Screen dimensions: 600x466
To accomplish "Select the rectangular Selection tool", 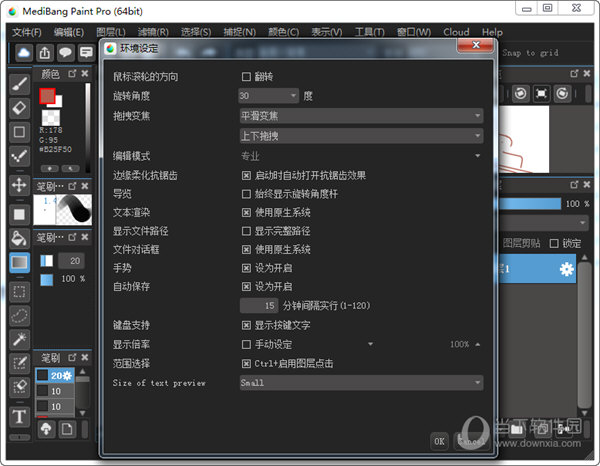I will click(19, 292).
